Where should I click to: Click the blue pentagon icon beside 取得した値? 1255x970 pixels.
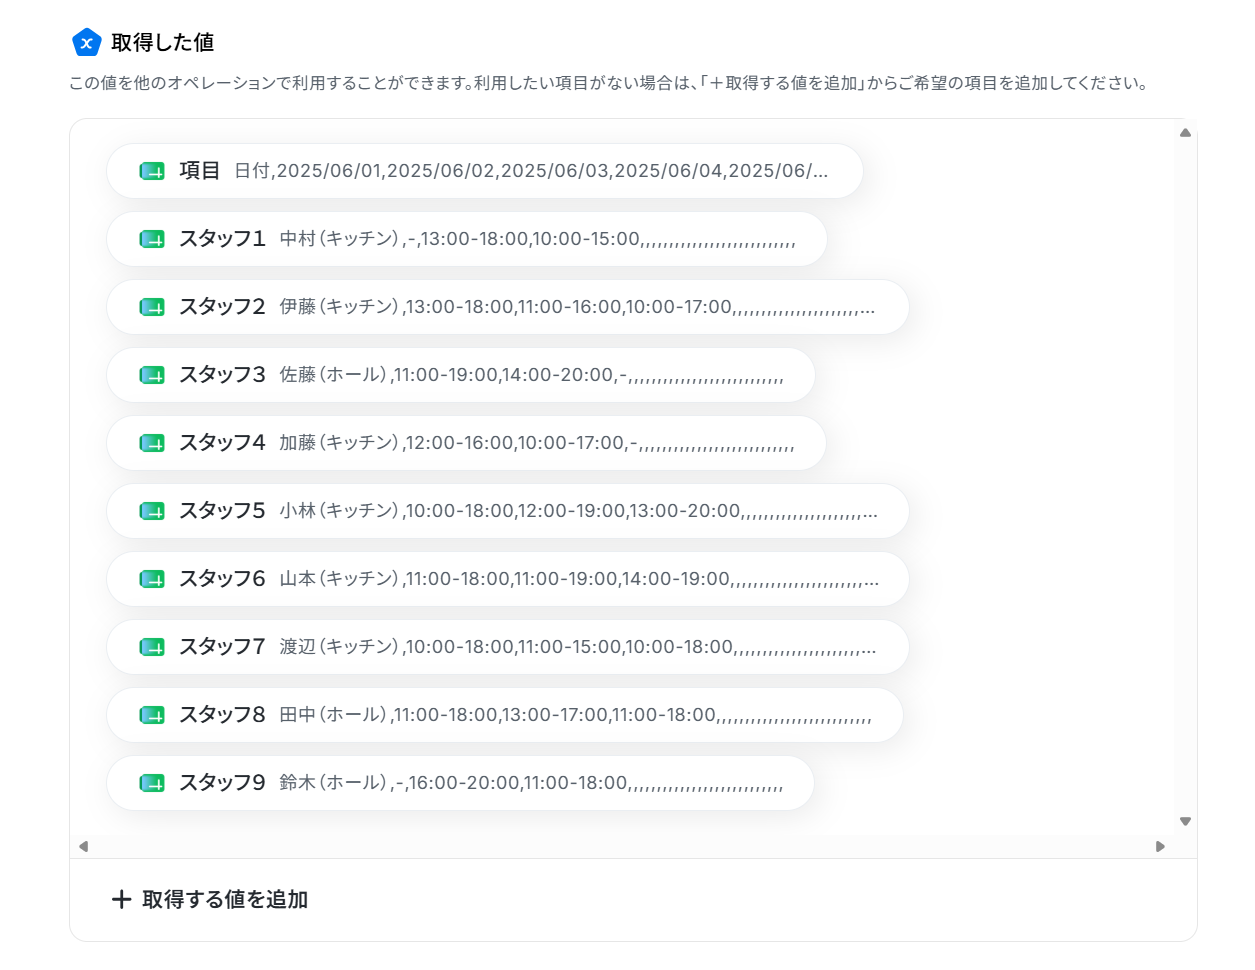click(87, 42)
